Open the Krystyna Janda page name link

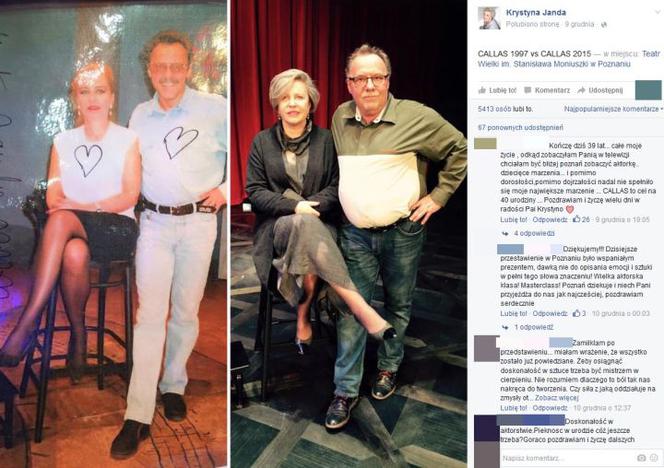click(x=536, y=13)
